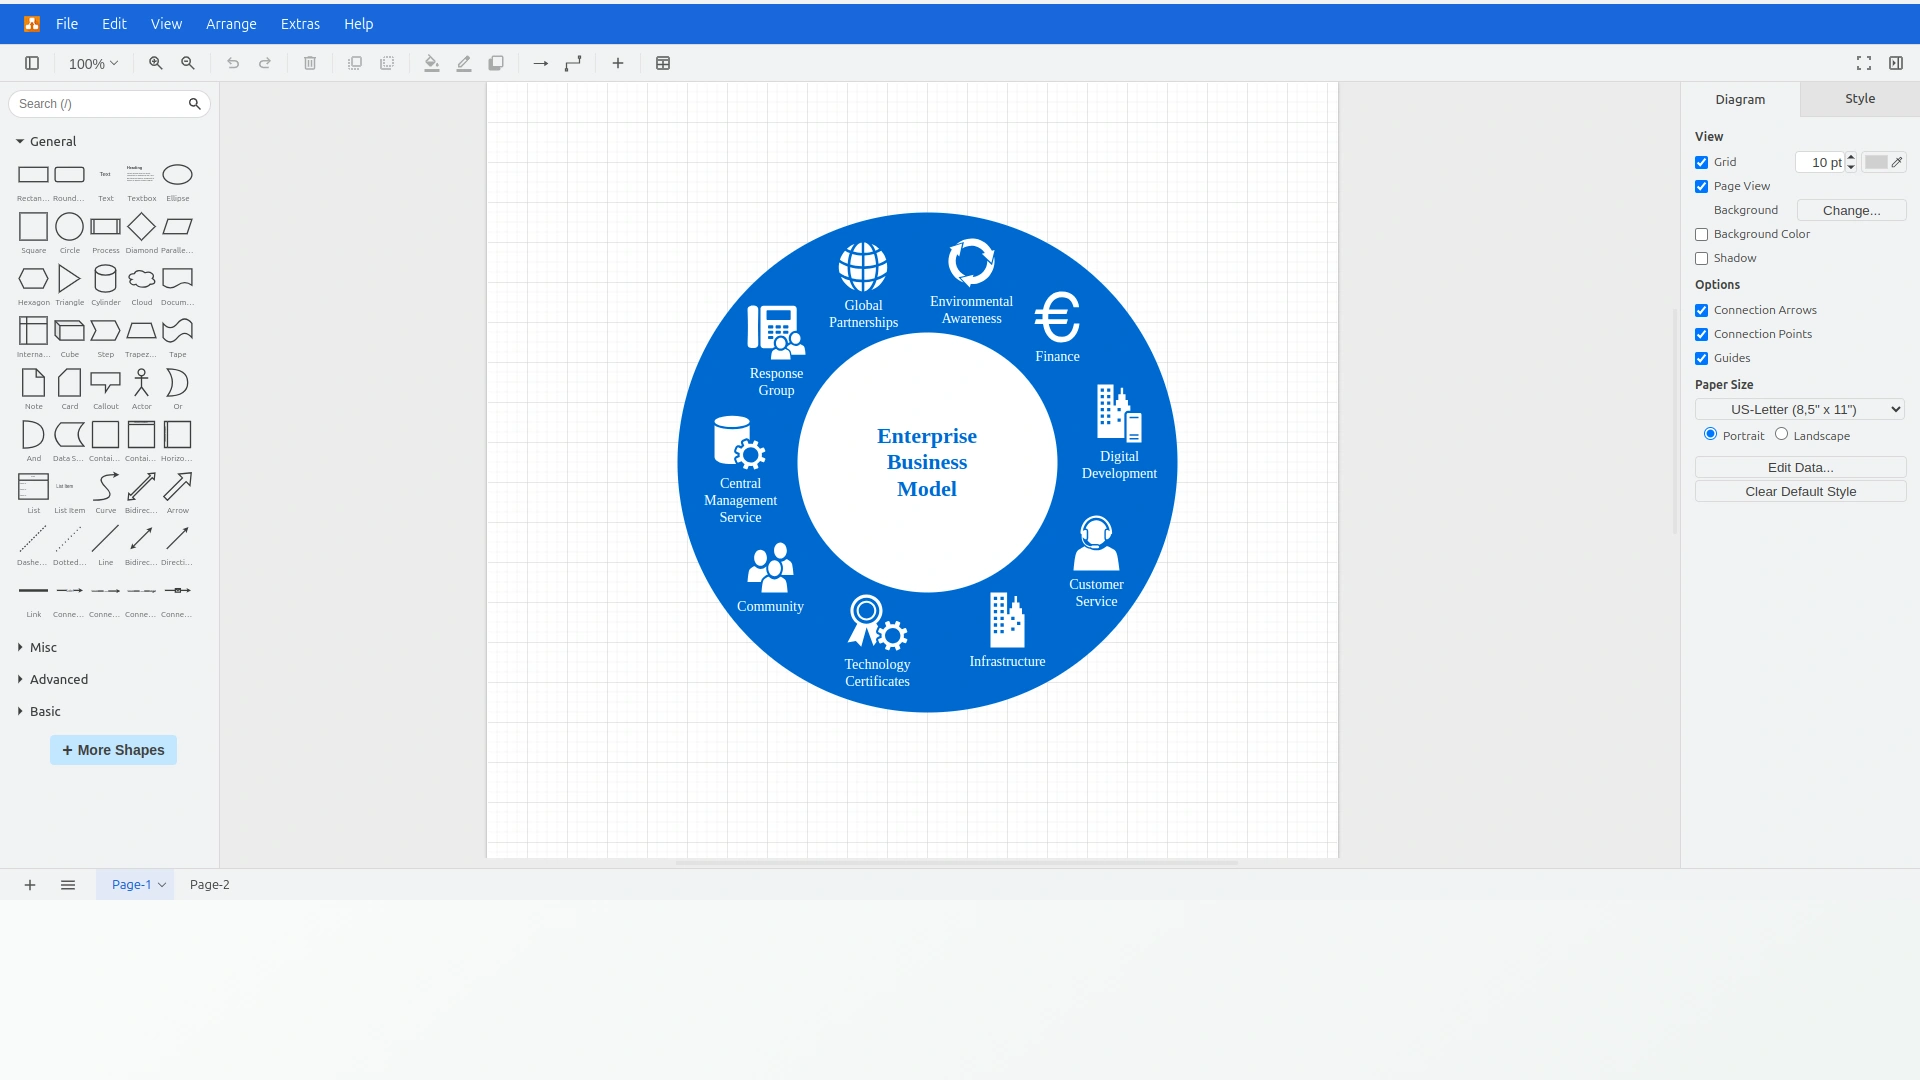1920x1080 pixels.
Task: Select the Cylinder shape in General
Action: tap(105, 279)
